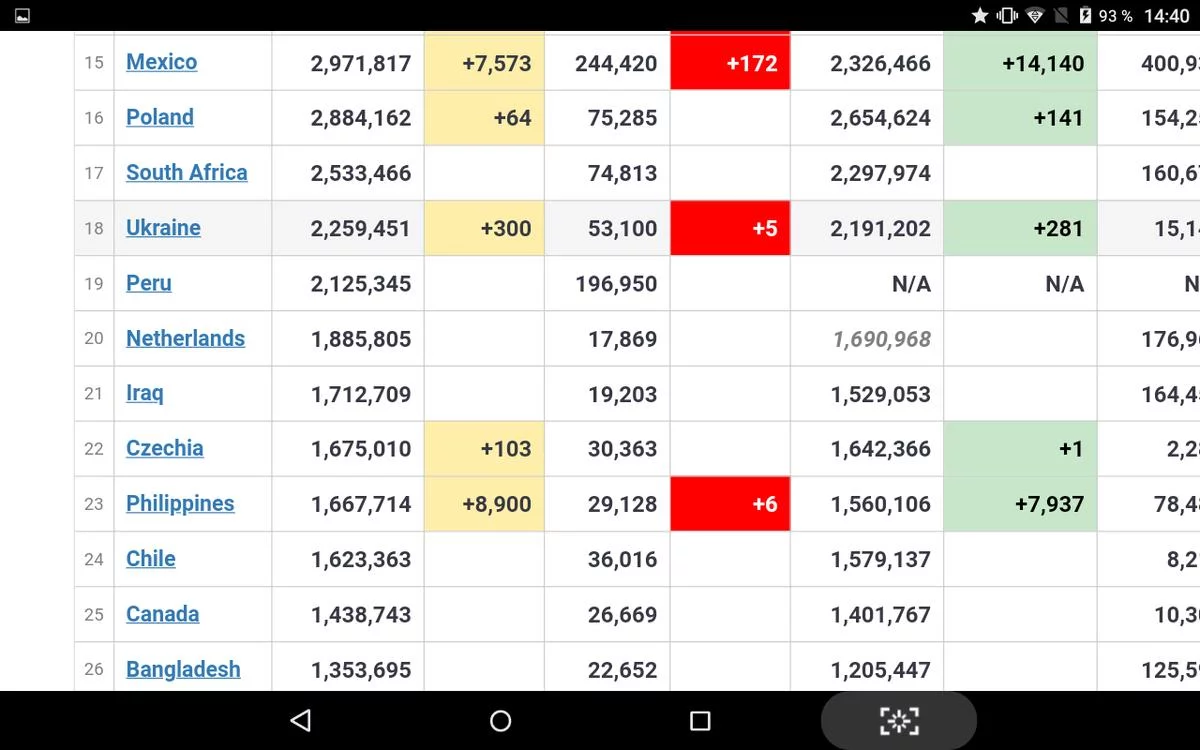The height and width of the screenshot is (750, 1200).
Task: Open the Canada country link
Action: coord(162,614)
